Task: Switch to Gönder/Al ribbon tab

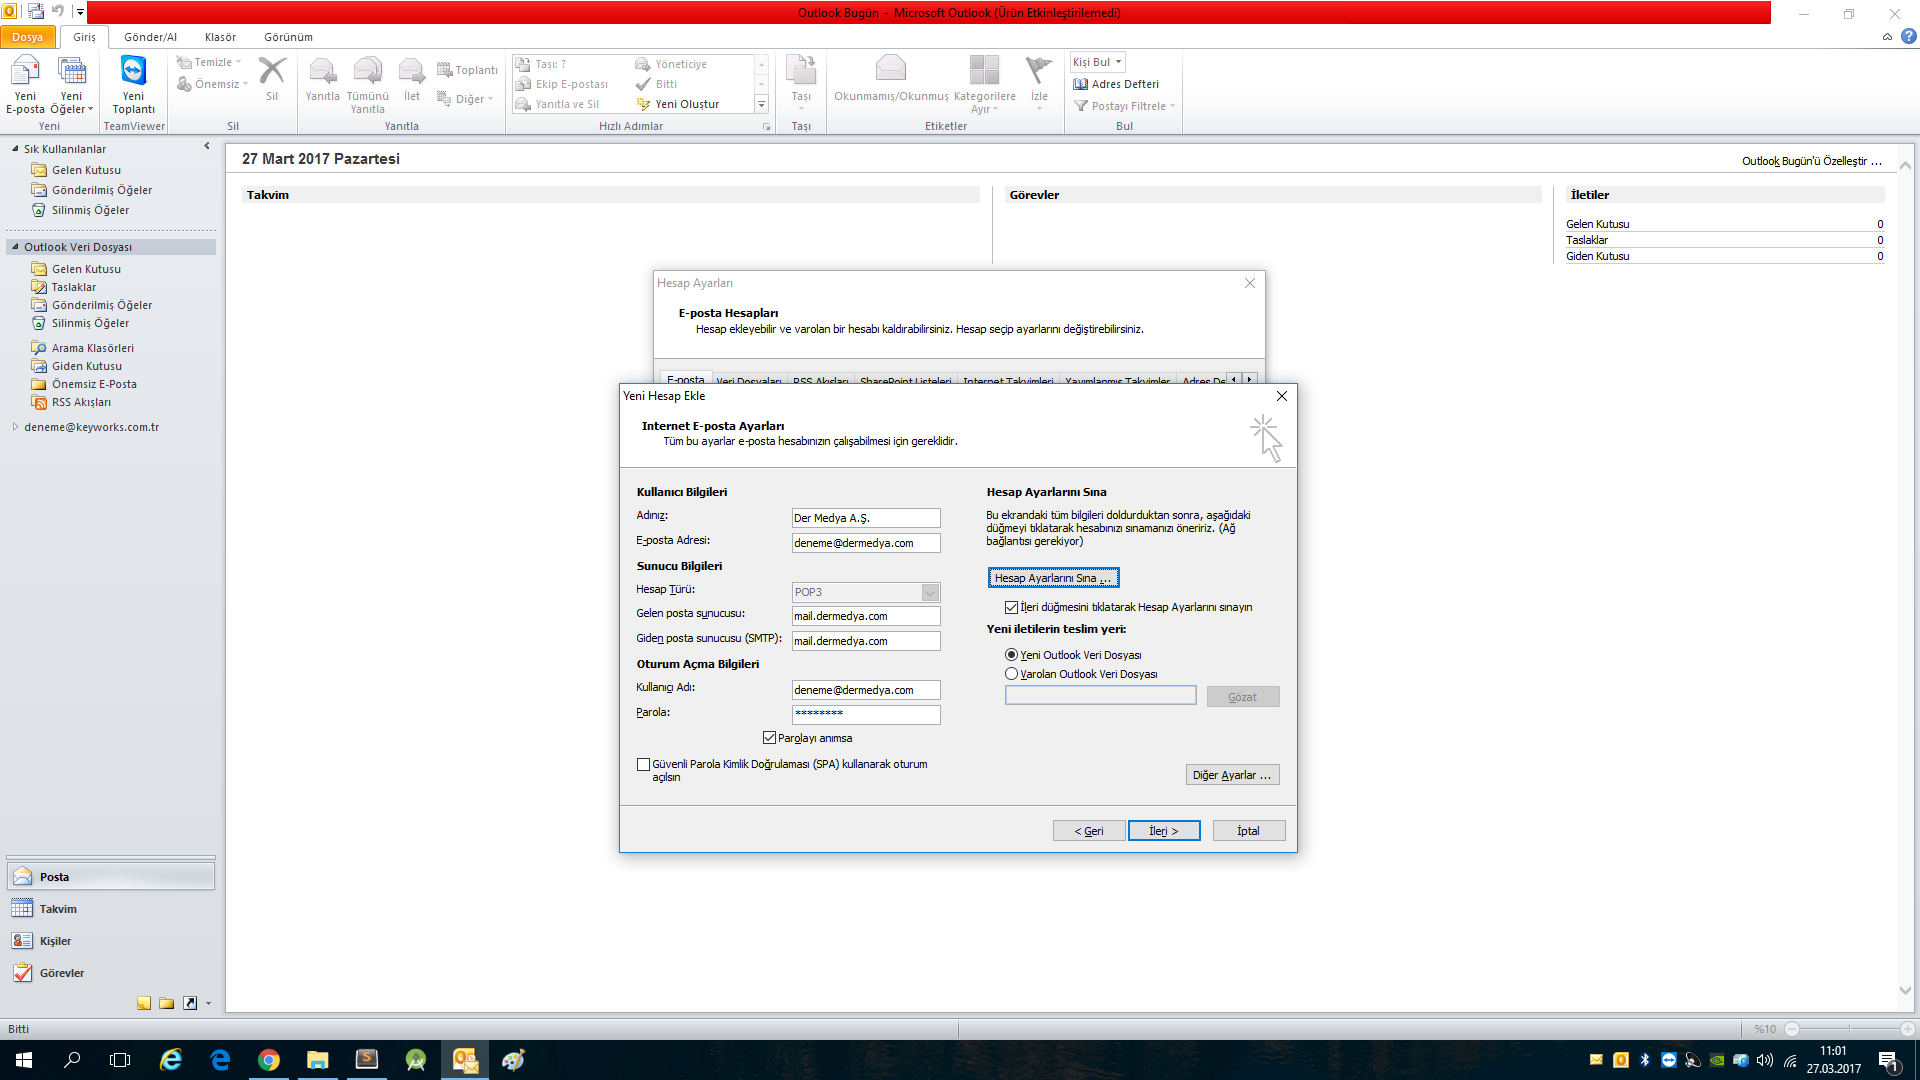Action: [150, 37]
